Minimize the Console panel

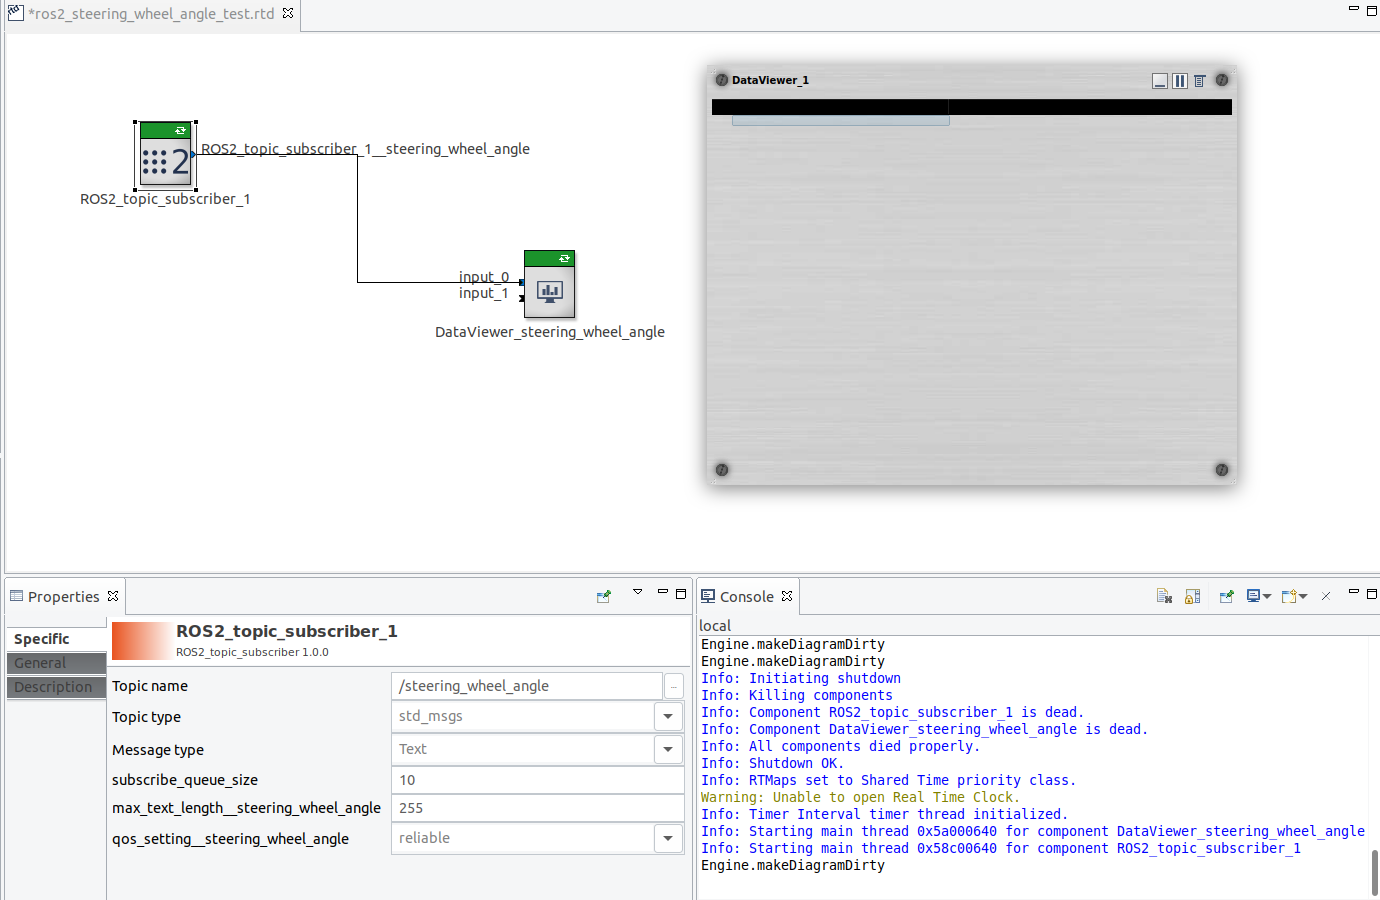1353,592
